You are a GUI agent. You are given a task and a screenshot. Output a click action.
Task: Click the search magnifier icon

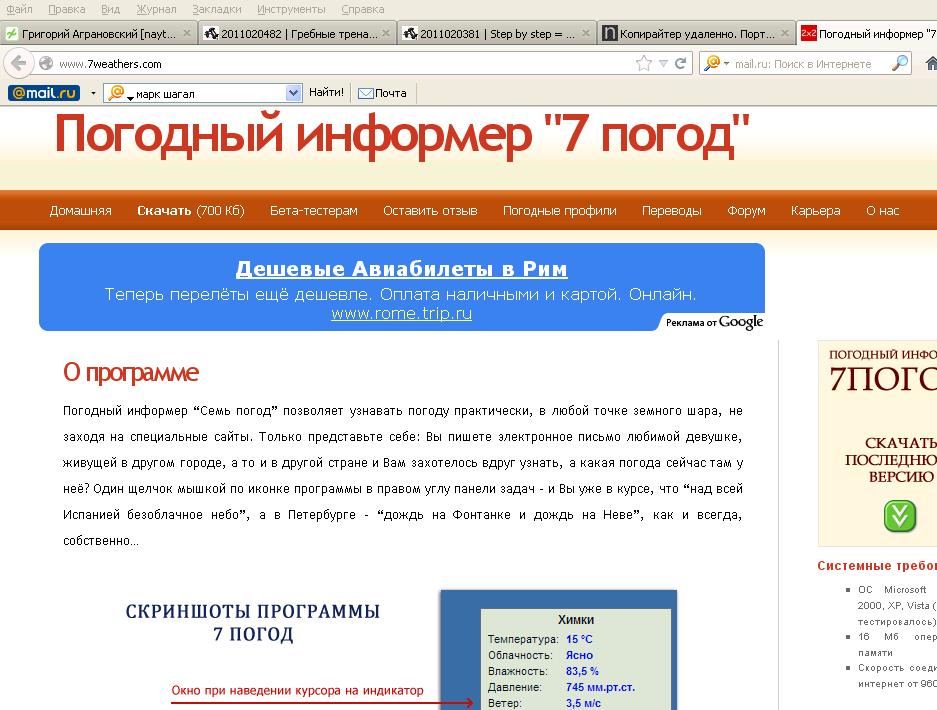pos(899,63)
